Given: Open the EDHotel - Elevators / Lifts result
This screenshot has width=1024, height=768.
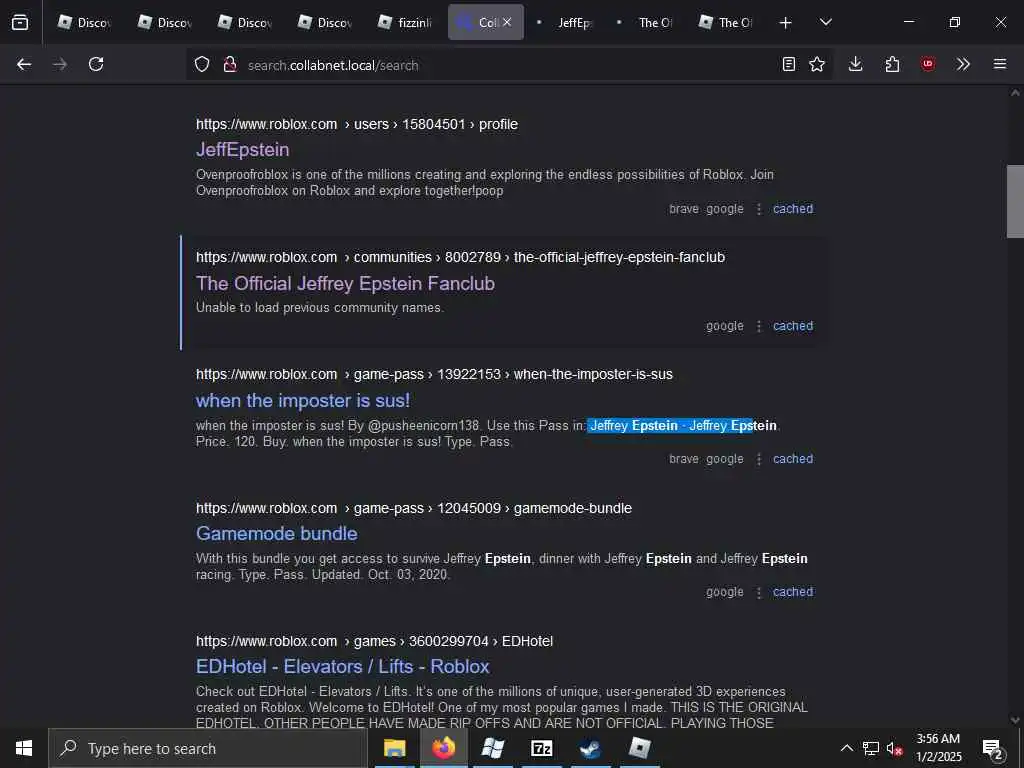Looking at the screenshot, I should 343,667.
